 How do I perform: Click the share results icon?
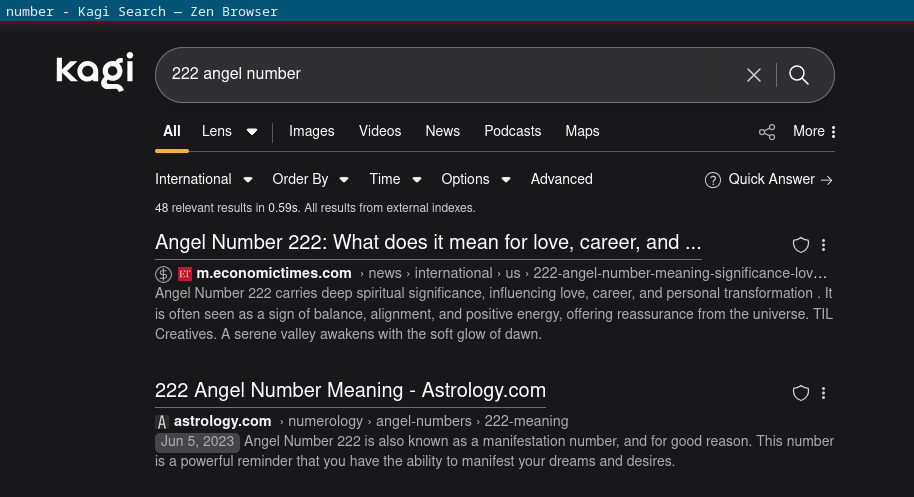click(x=767, y=132)
